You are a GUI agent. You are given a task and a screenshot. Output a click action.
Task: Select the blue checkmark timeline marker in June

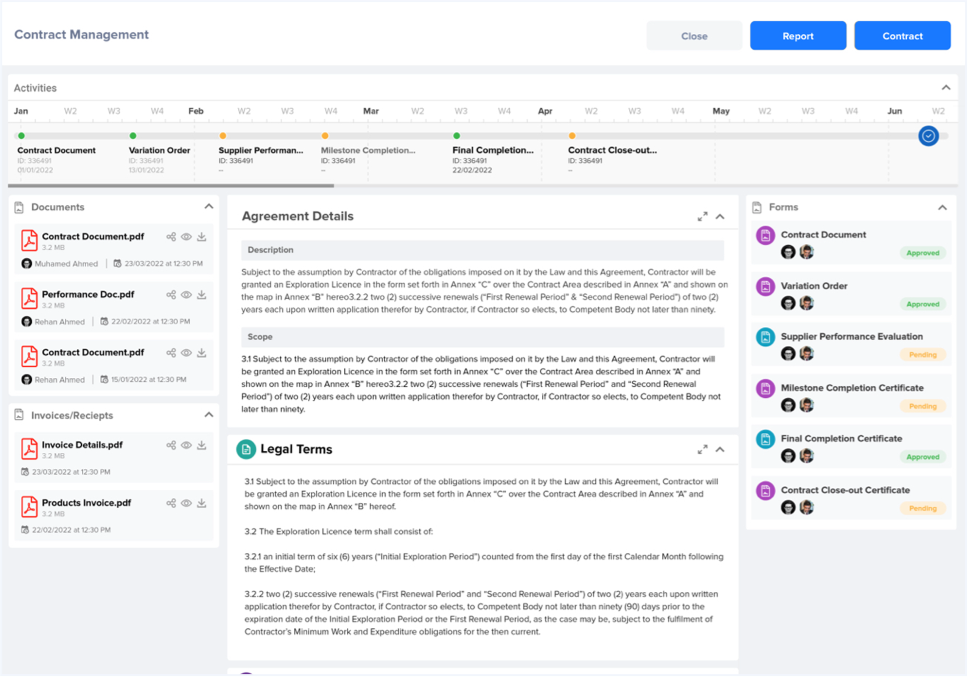click(928, 135)
